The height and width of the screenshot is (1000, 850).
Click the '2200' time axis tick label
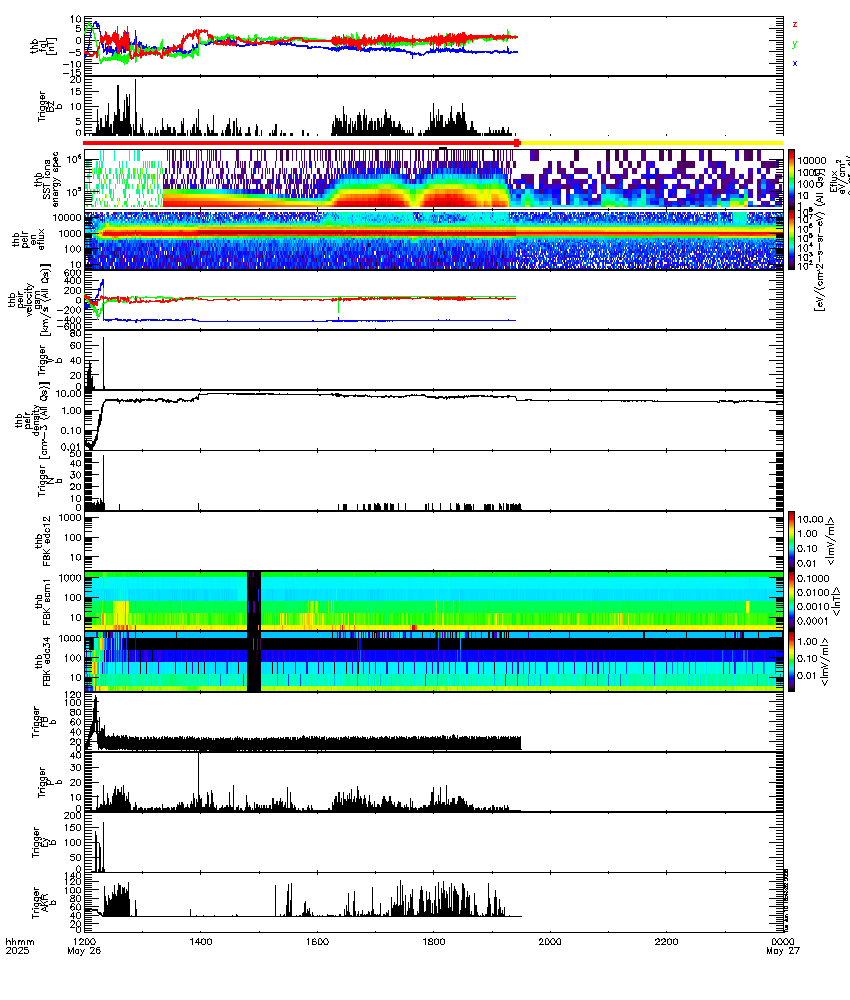666,941
